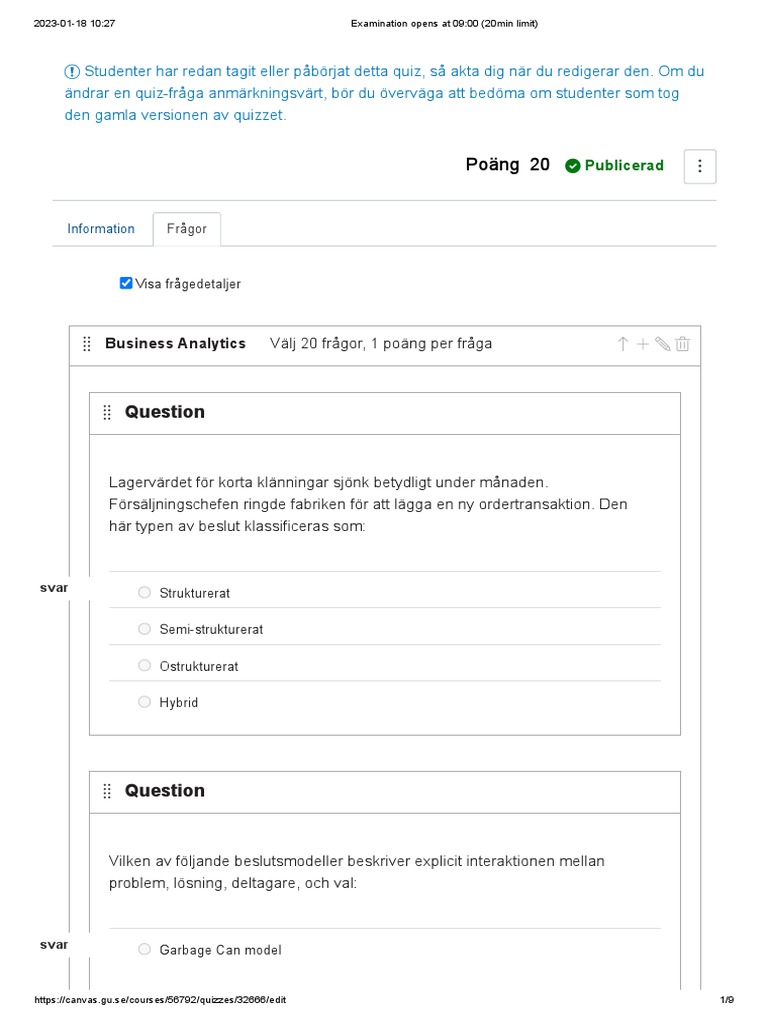
Task: Choose the Hybrid radio button
Action: tap(145, 702)
